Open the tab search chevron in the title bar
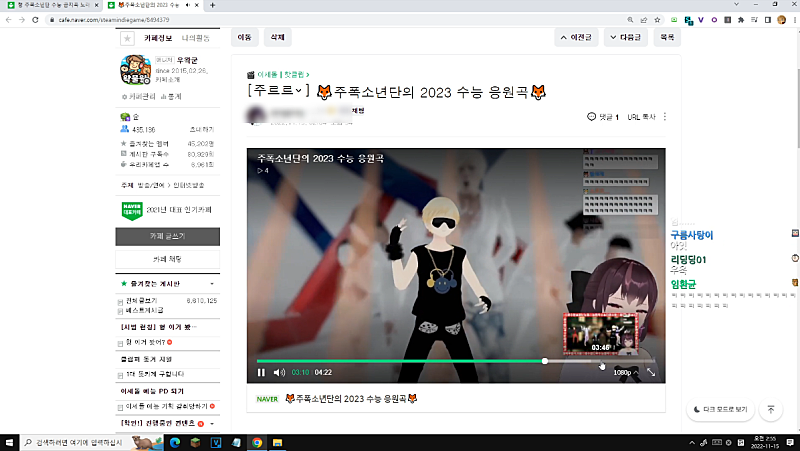Viewport: 800px width, 451px height. [x=736, y=5]
